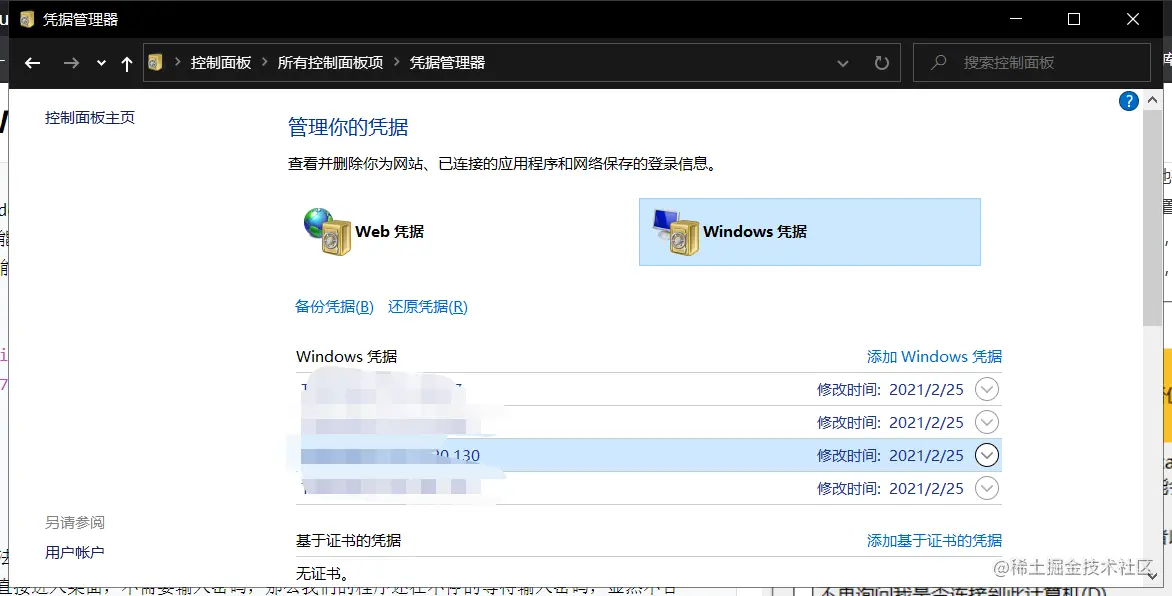Click the scrollbar down arrow
Image resolution: width=1172 pixels, height=596 pixels.
point(1152,577)
